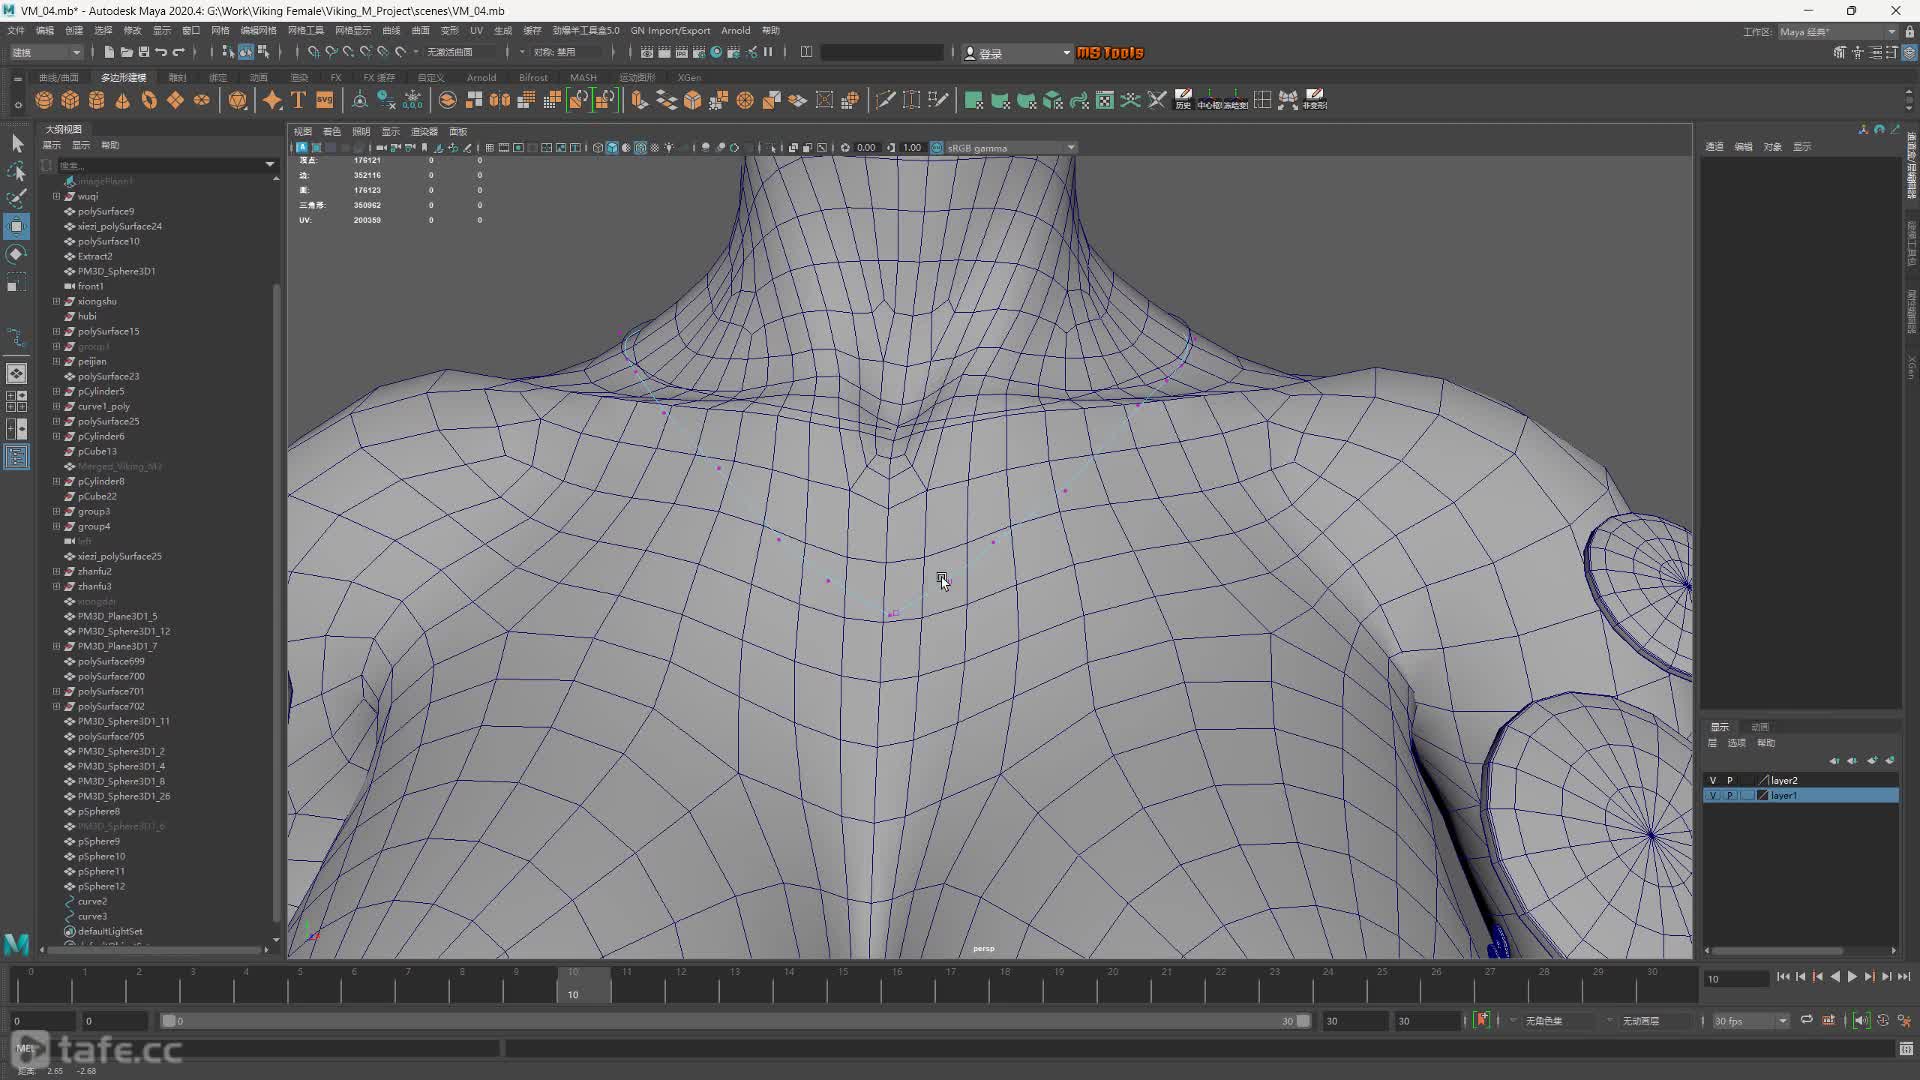Click the current frame input field showing 10
Screen dimensions: 1920x1080
[x=1736, y=978]
